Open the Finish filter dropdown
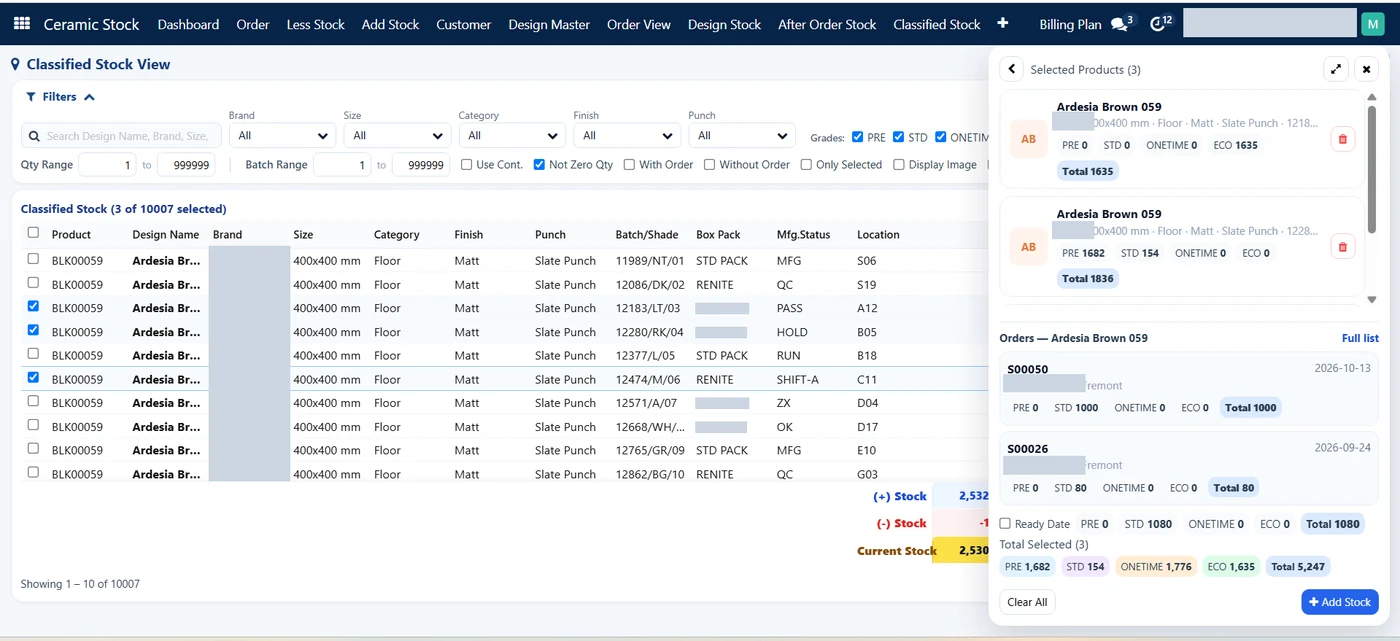Screen dimensions: 1400x641 tap(627, 136)
